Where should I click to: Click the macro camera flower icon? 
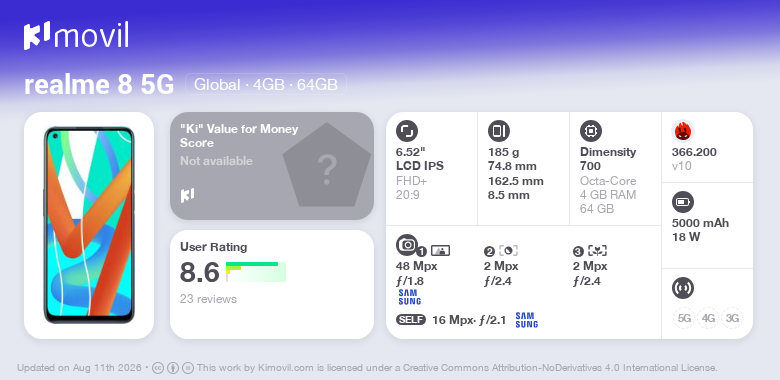(x=597, y=251)
